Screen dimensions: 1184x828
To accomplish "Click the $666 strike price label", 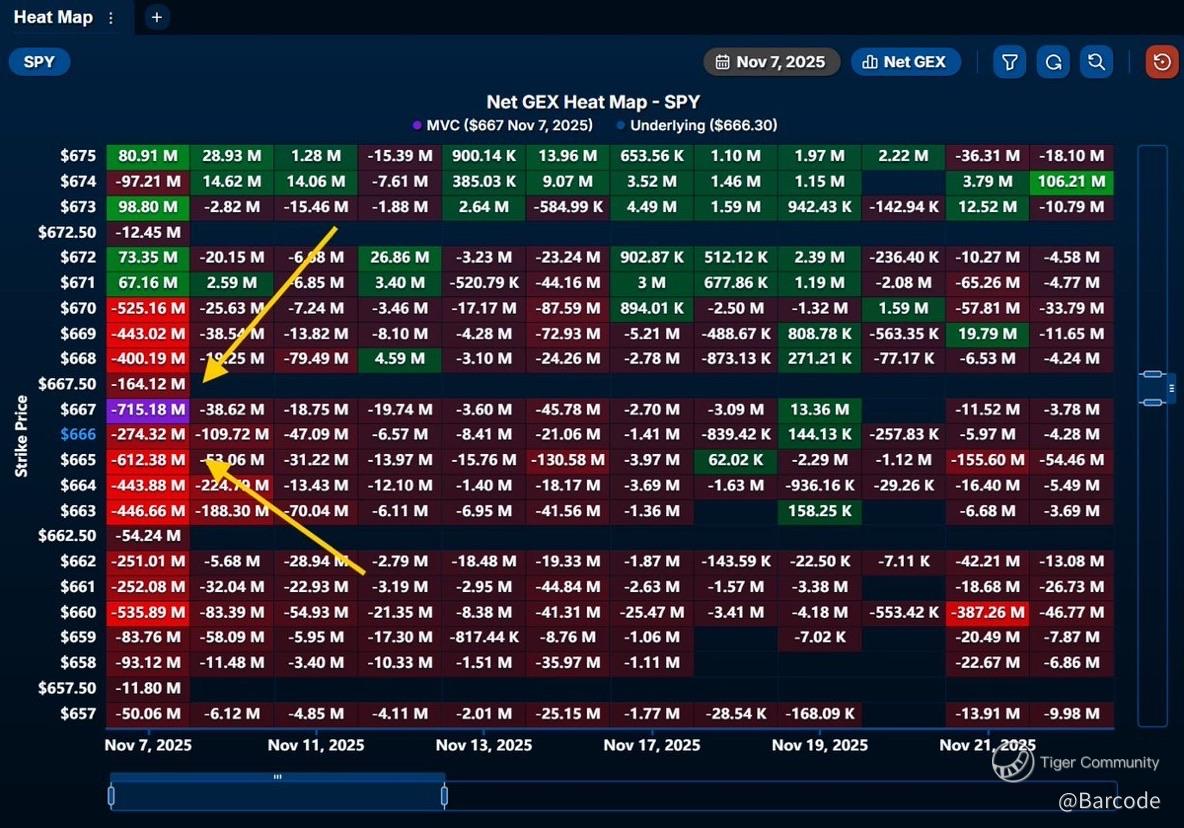I will tap(78, 434).
